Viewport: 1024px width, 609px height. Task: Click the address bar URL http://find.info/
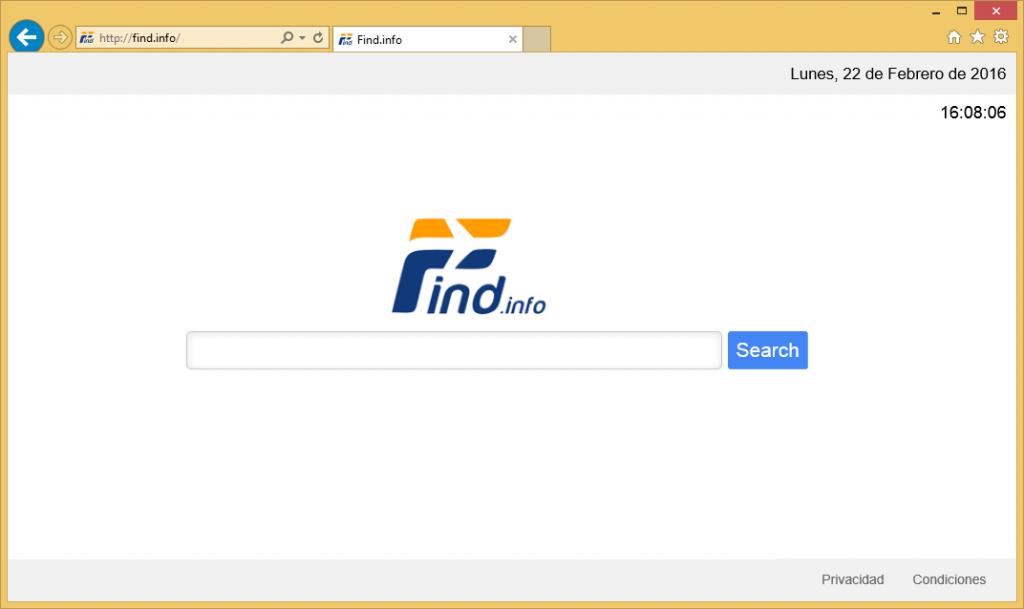(x=140, y=38)
